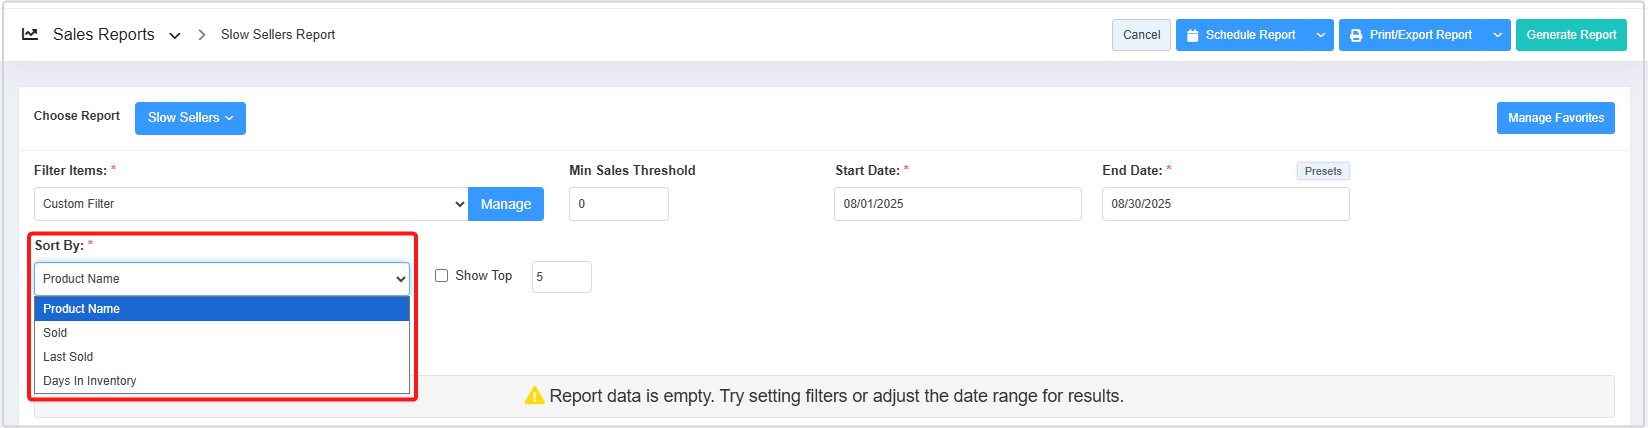Pick Days In Inventory sort option
Viewport: 1648px width, 428px height.
coord(90,381)
